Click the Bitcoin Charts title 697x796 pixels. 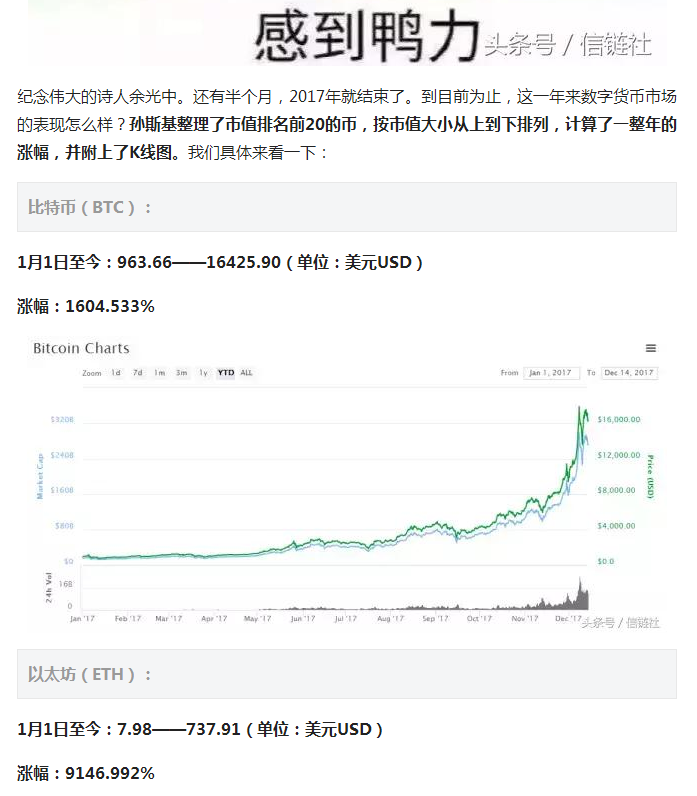click(x=81, y=348)
